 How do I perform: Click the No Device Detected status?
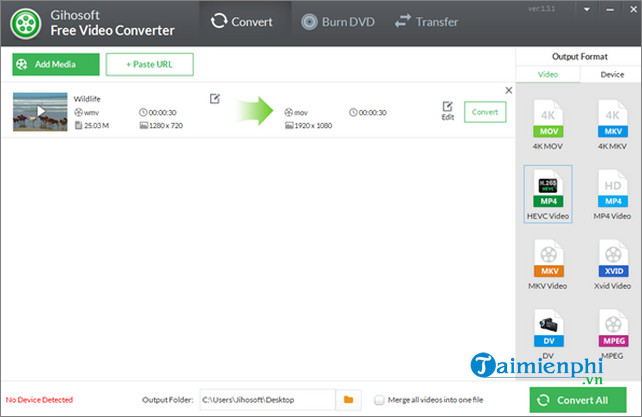(39, 400)
